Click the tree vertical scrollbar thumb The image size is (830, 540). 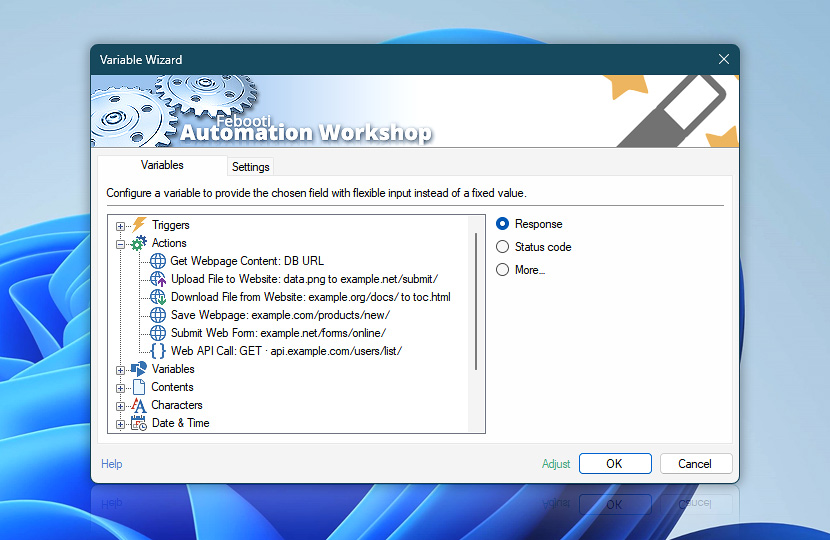(x=476, y=301)
